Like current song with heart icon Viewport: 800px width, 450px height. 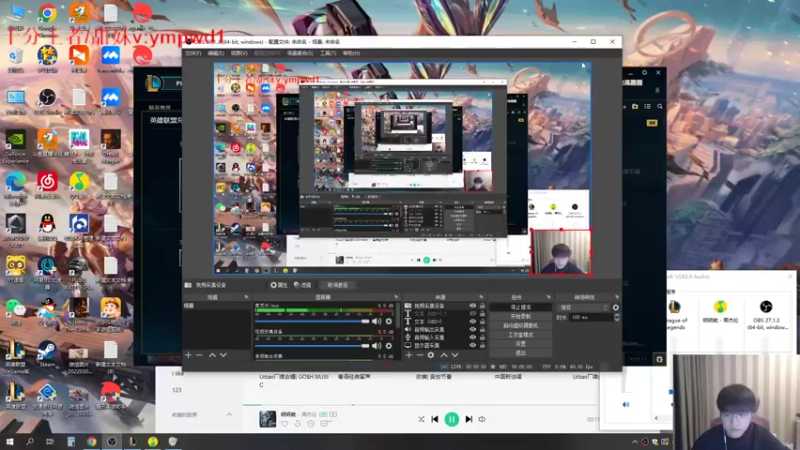[285, 424]
